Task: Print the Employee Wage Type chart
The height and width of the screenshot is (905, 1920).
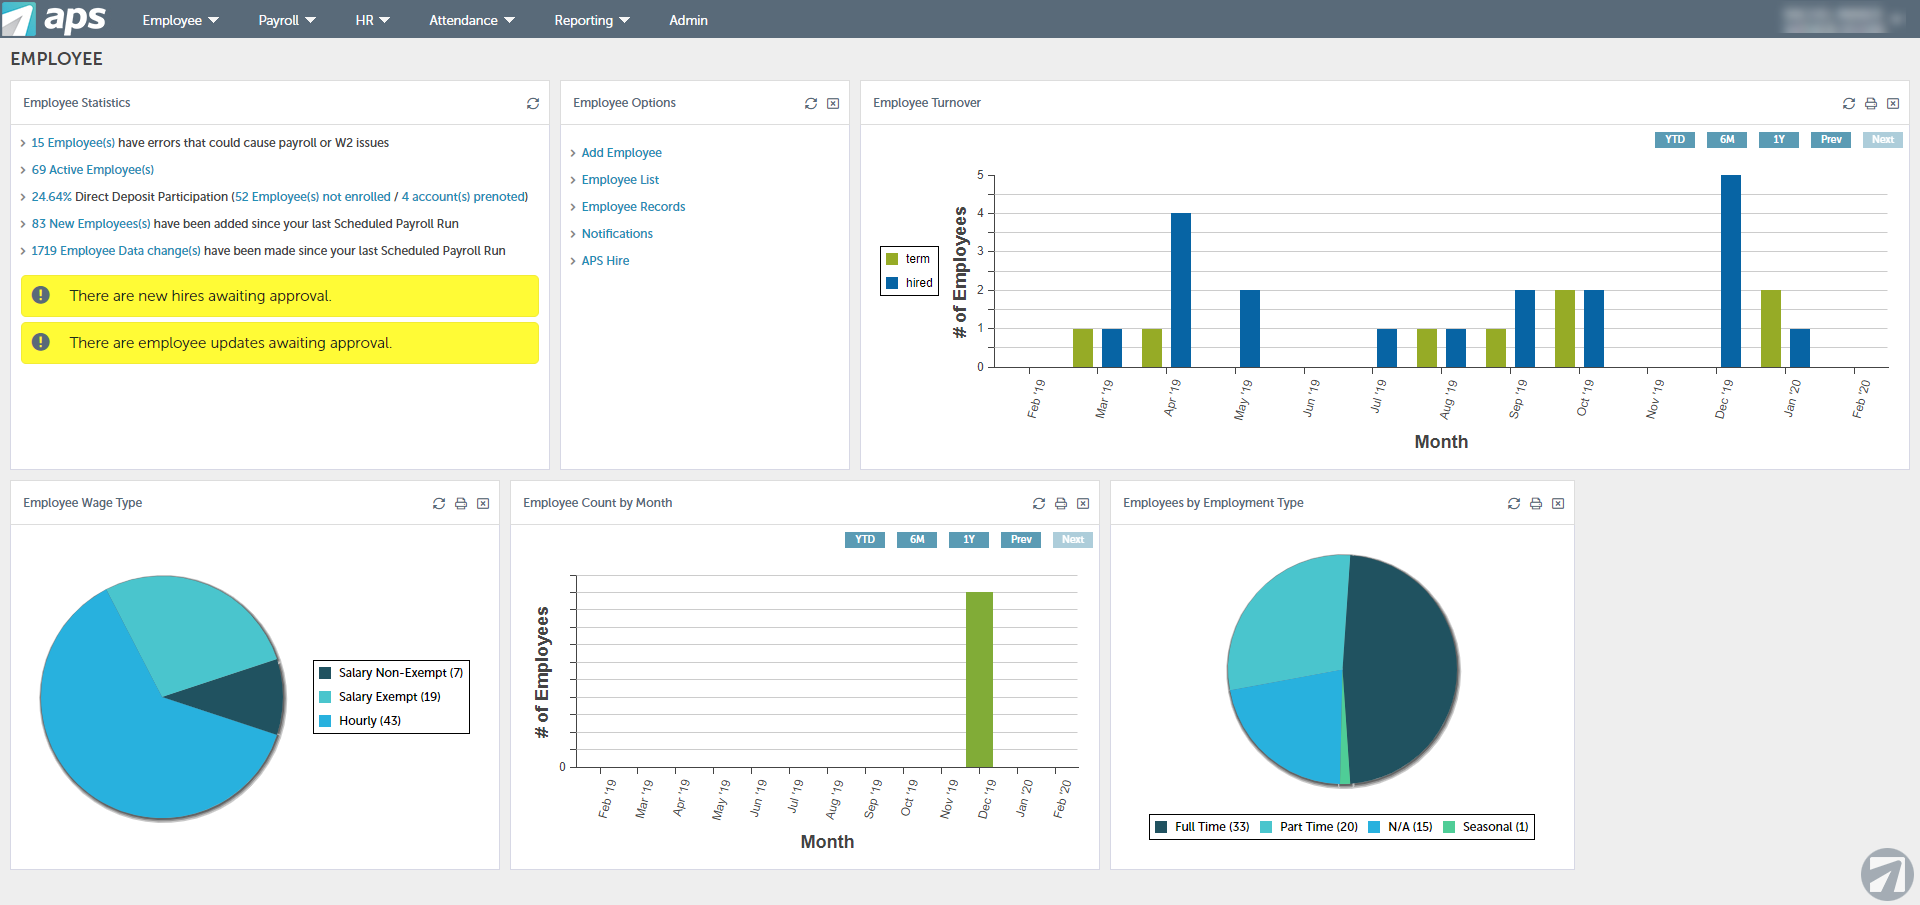Action: click(x=461, y=504)
